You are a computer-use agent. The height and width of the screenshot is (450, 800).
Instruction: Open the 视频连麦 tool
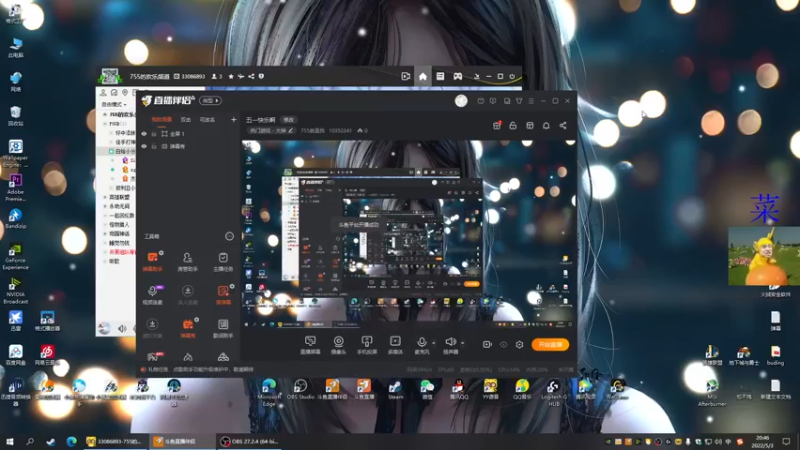[152, 295]
